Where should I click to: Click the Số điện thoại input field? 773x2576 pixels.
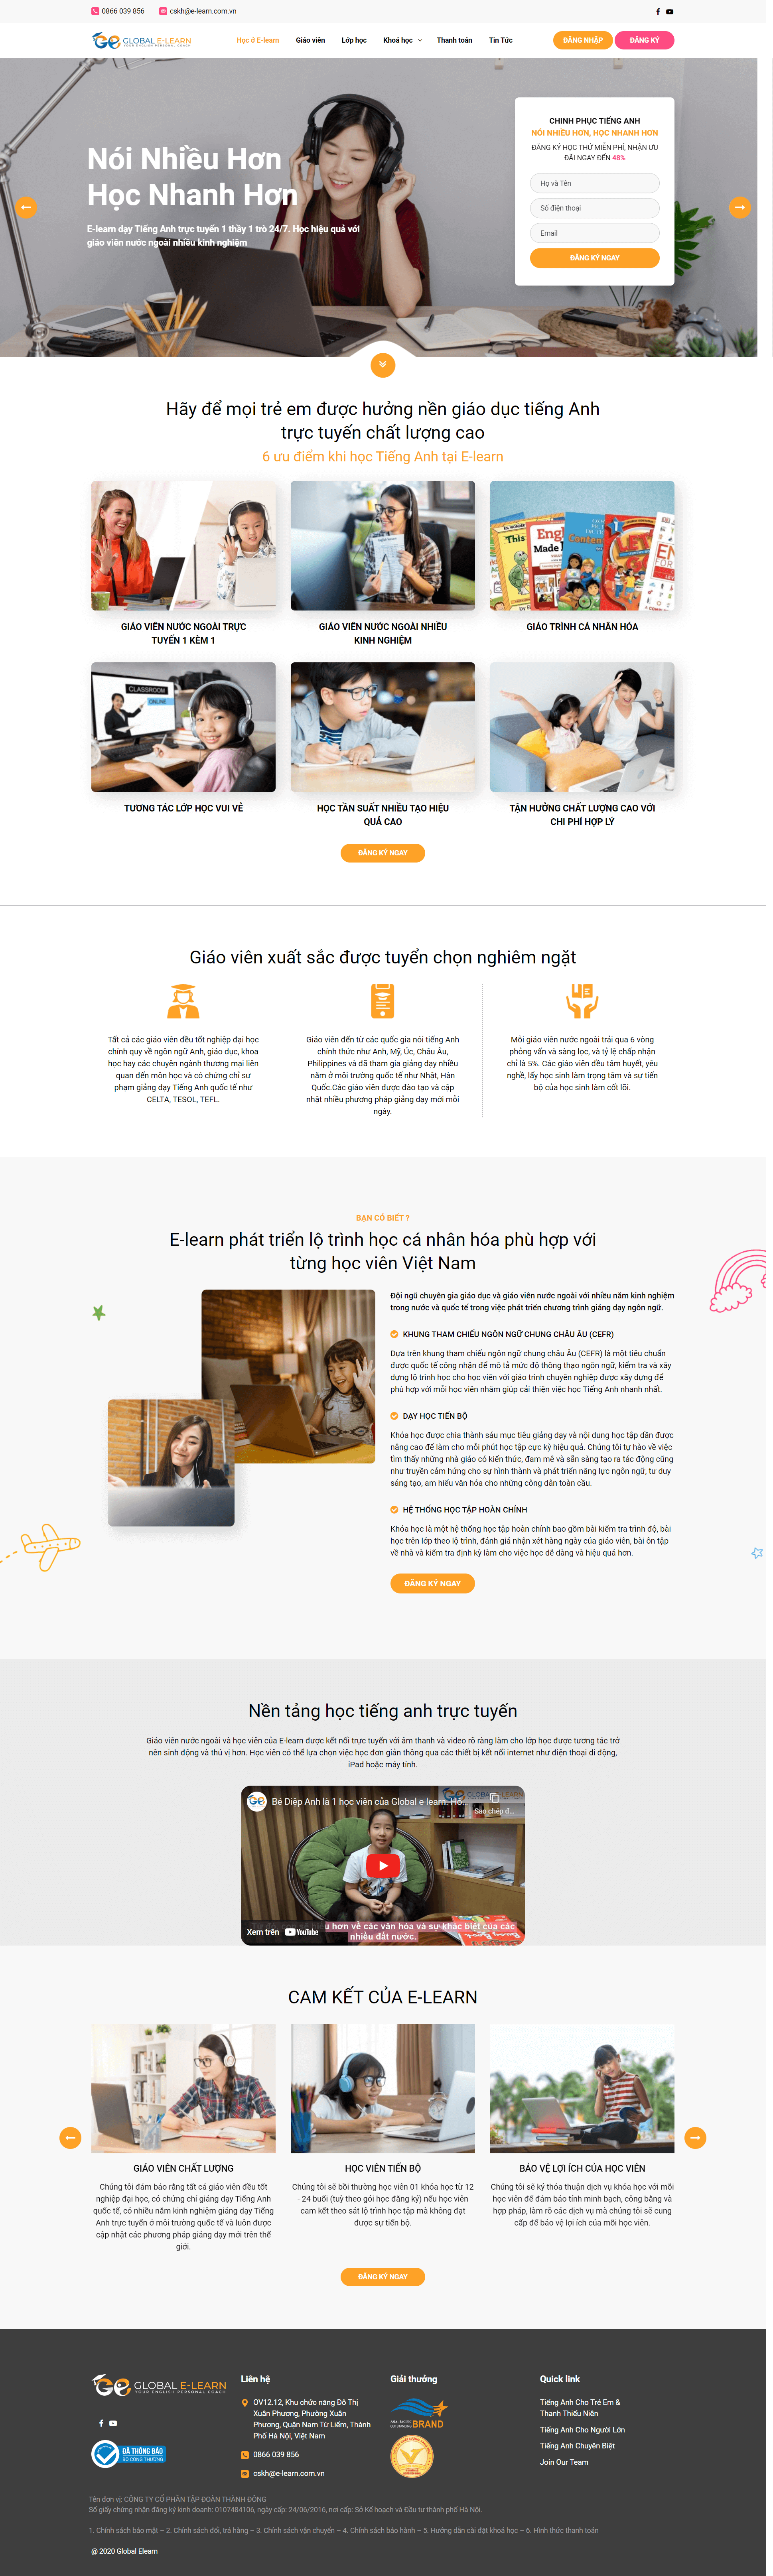point(594,208)
